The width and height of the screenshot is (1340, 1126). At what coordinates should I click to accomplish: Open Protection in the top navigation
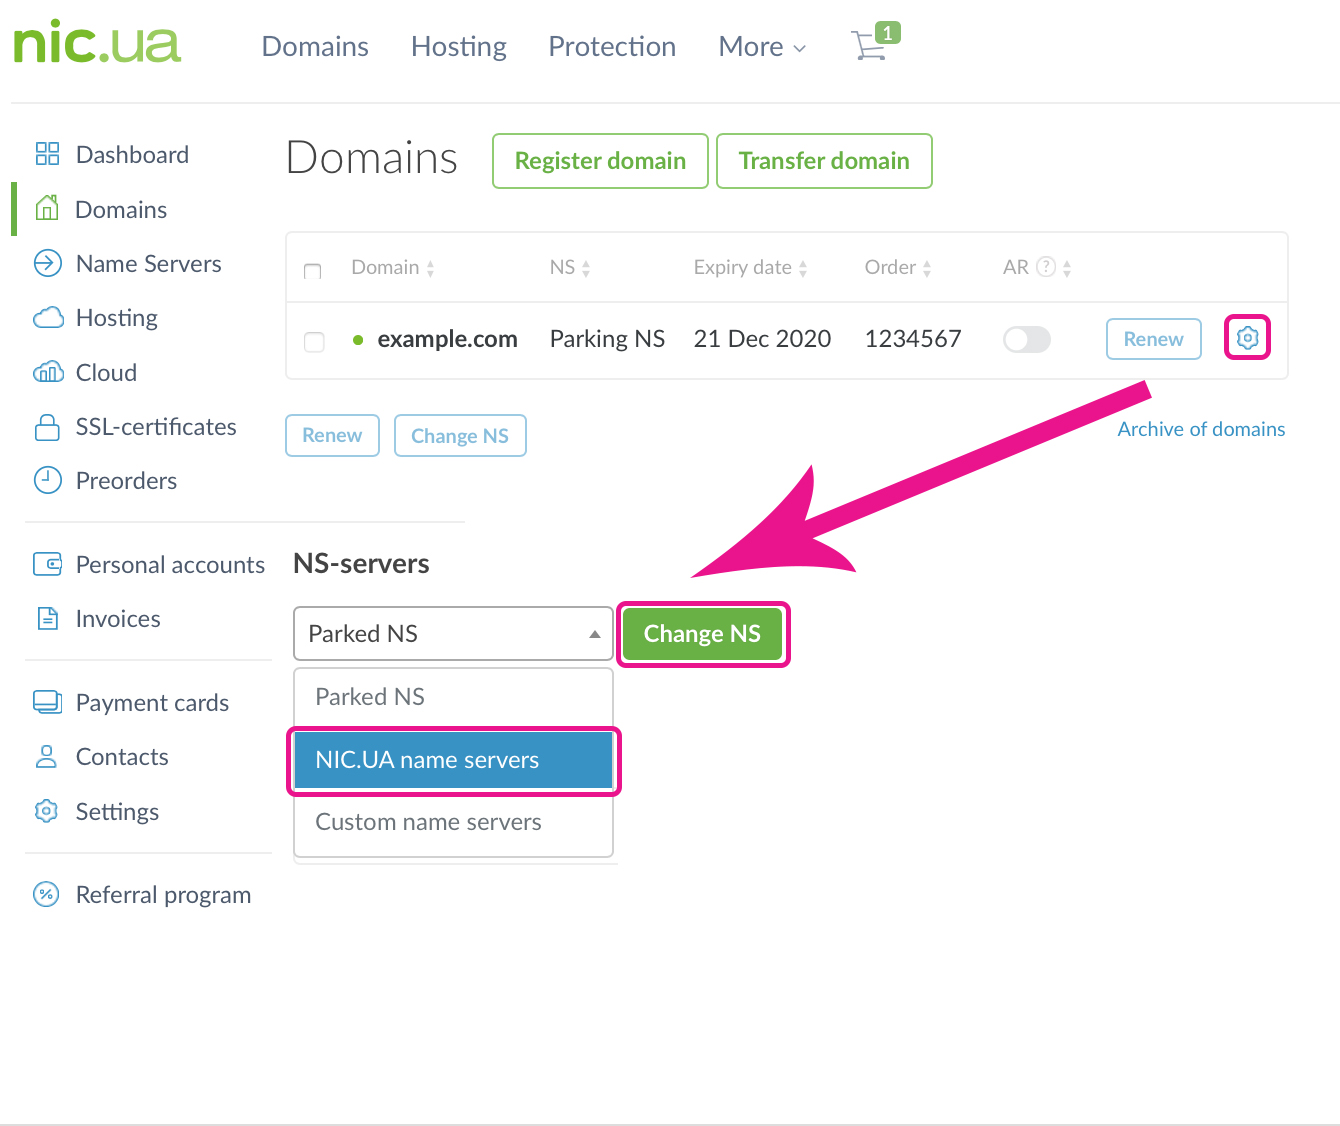[x=612, y=47]
